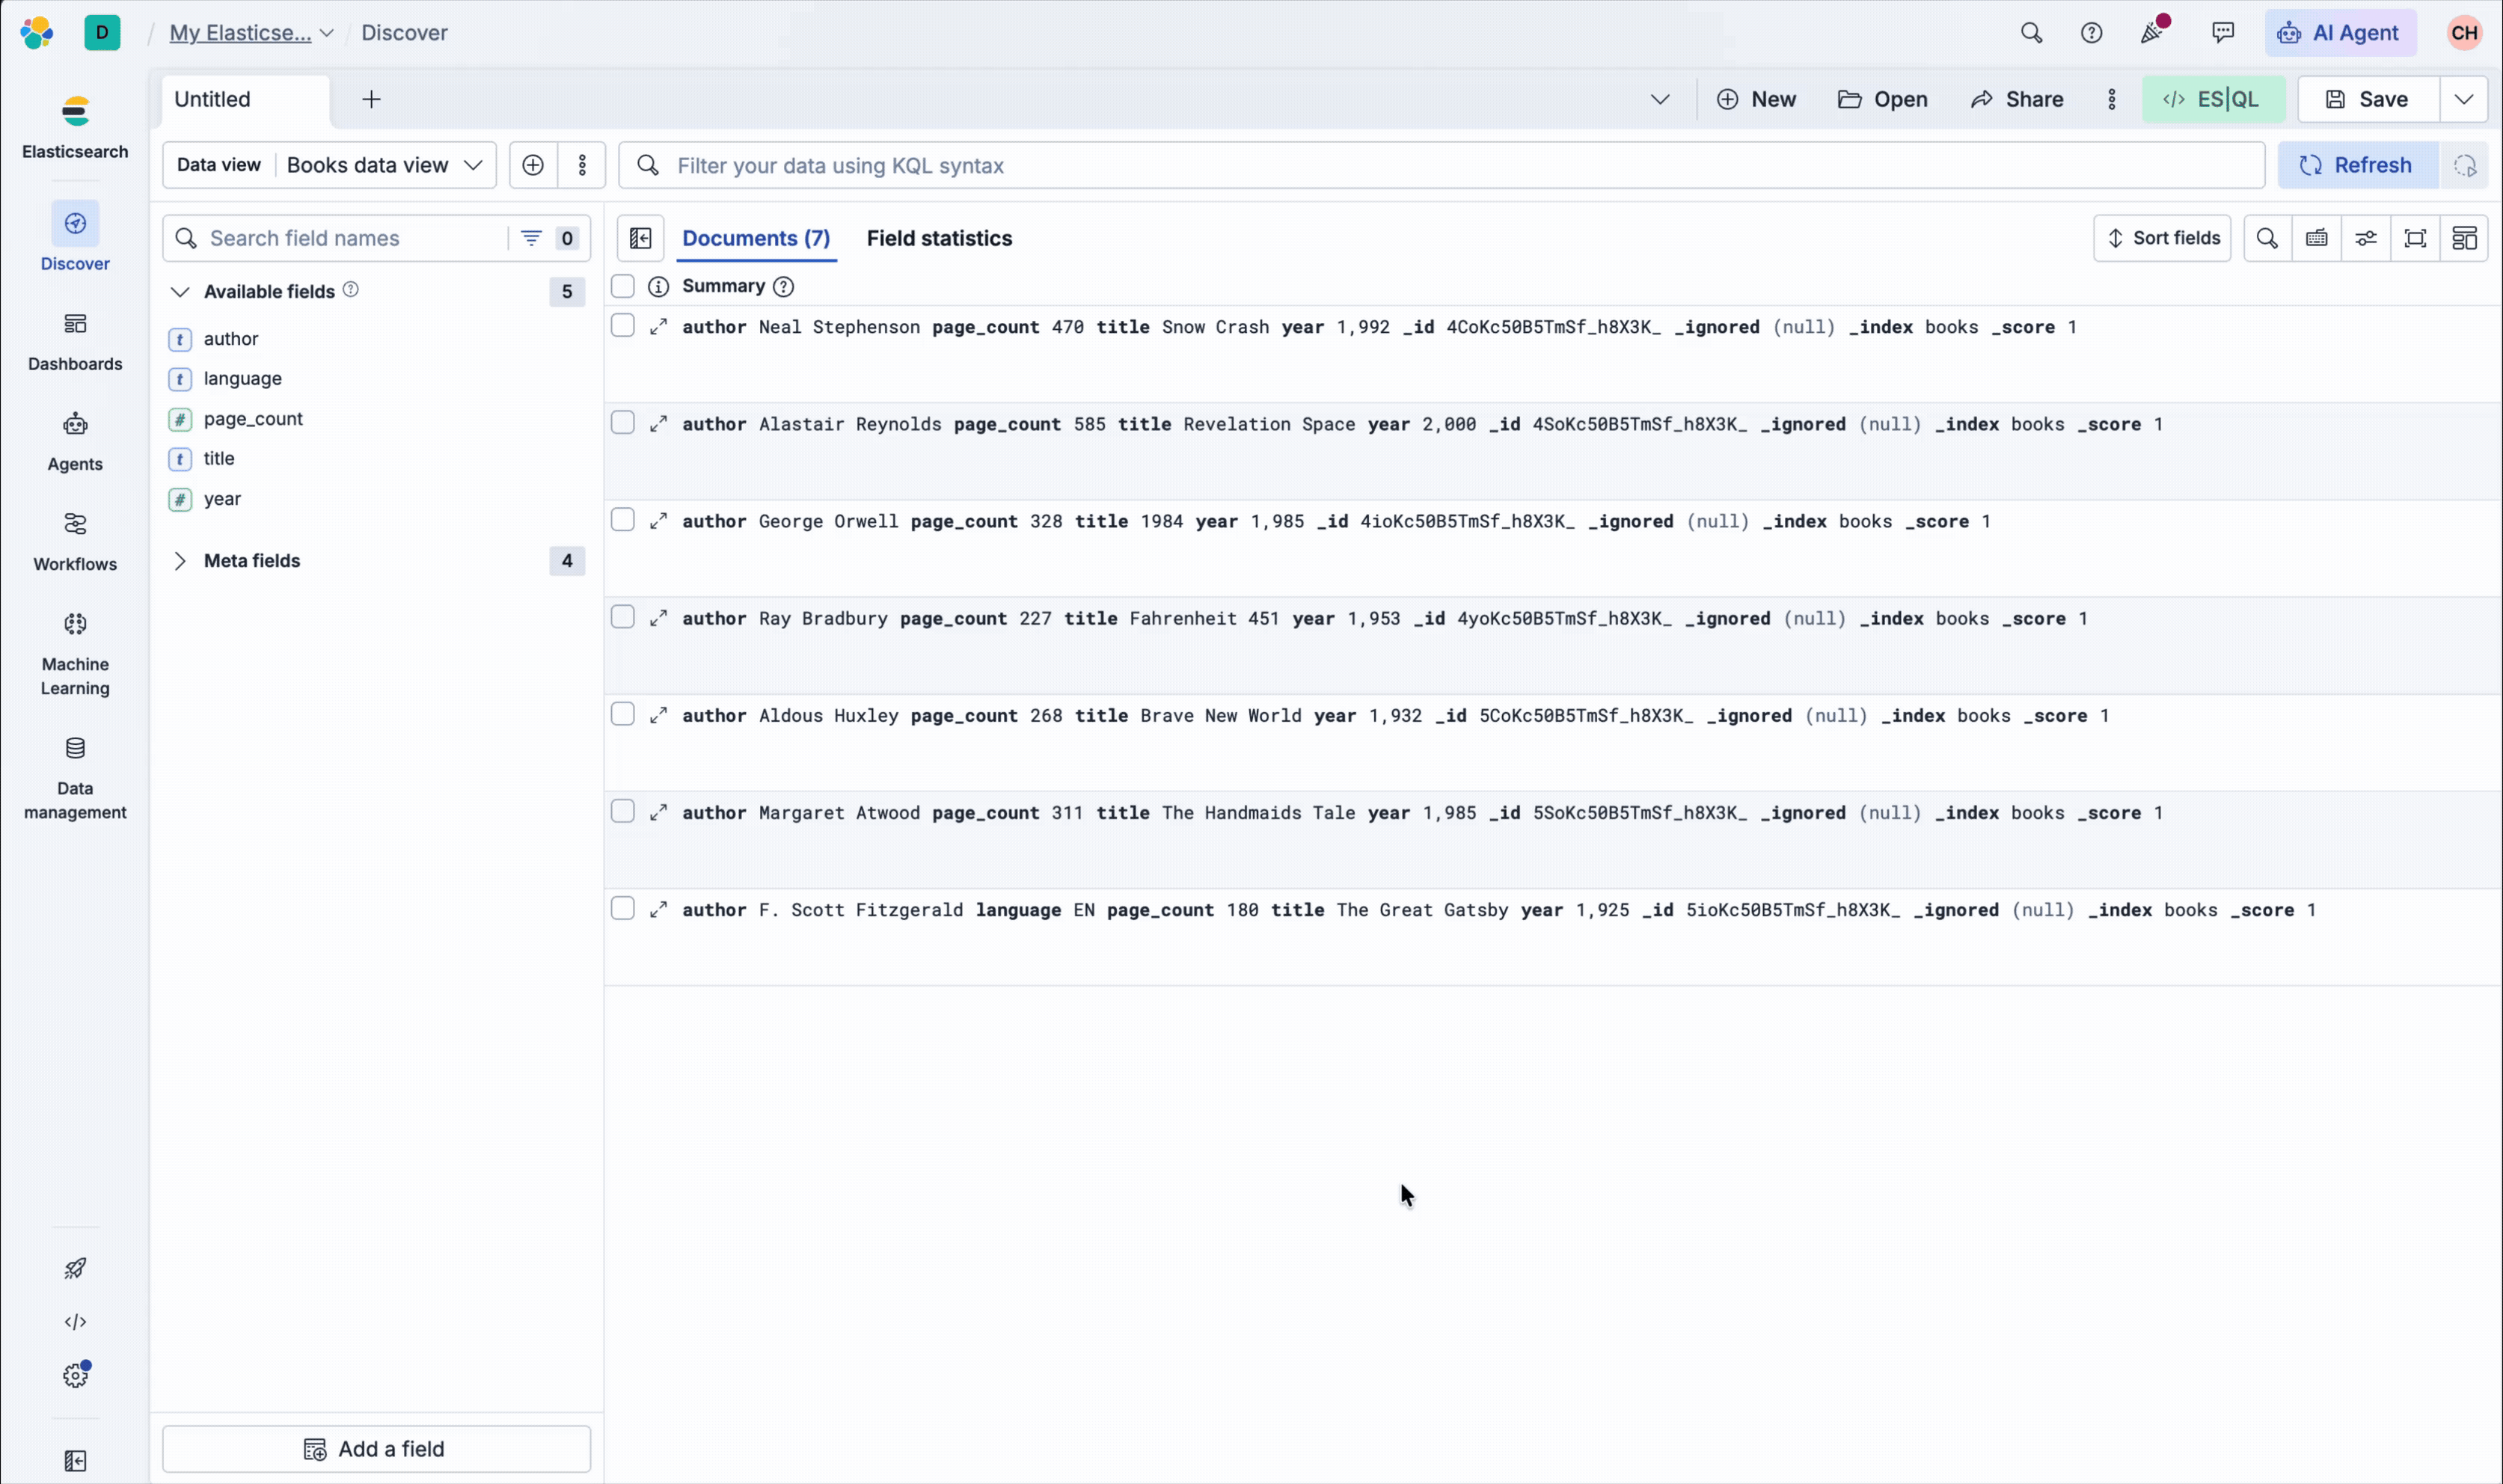Select the checkbox on the George Orwell row
This screenshot has height=1484, width=2503.
click(x=623, y=519)
